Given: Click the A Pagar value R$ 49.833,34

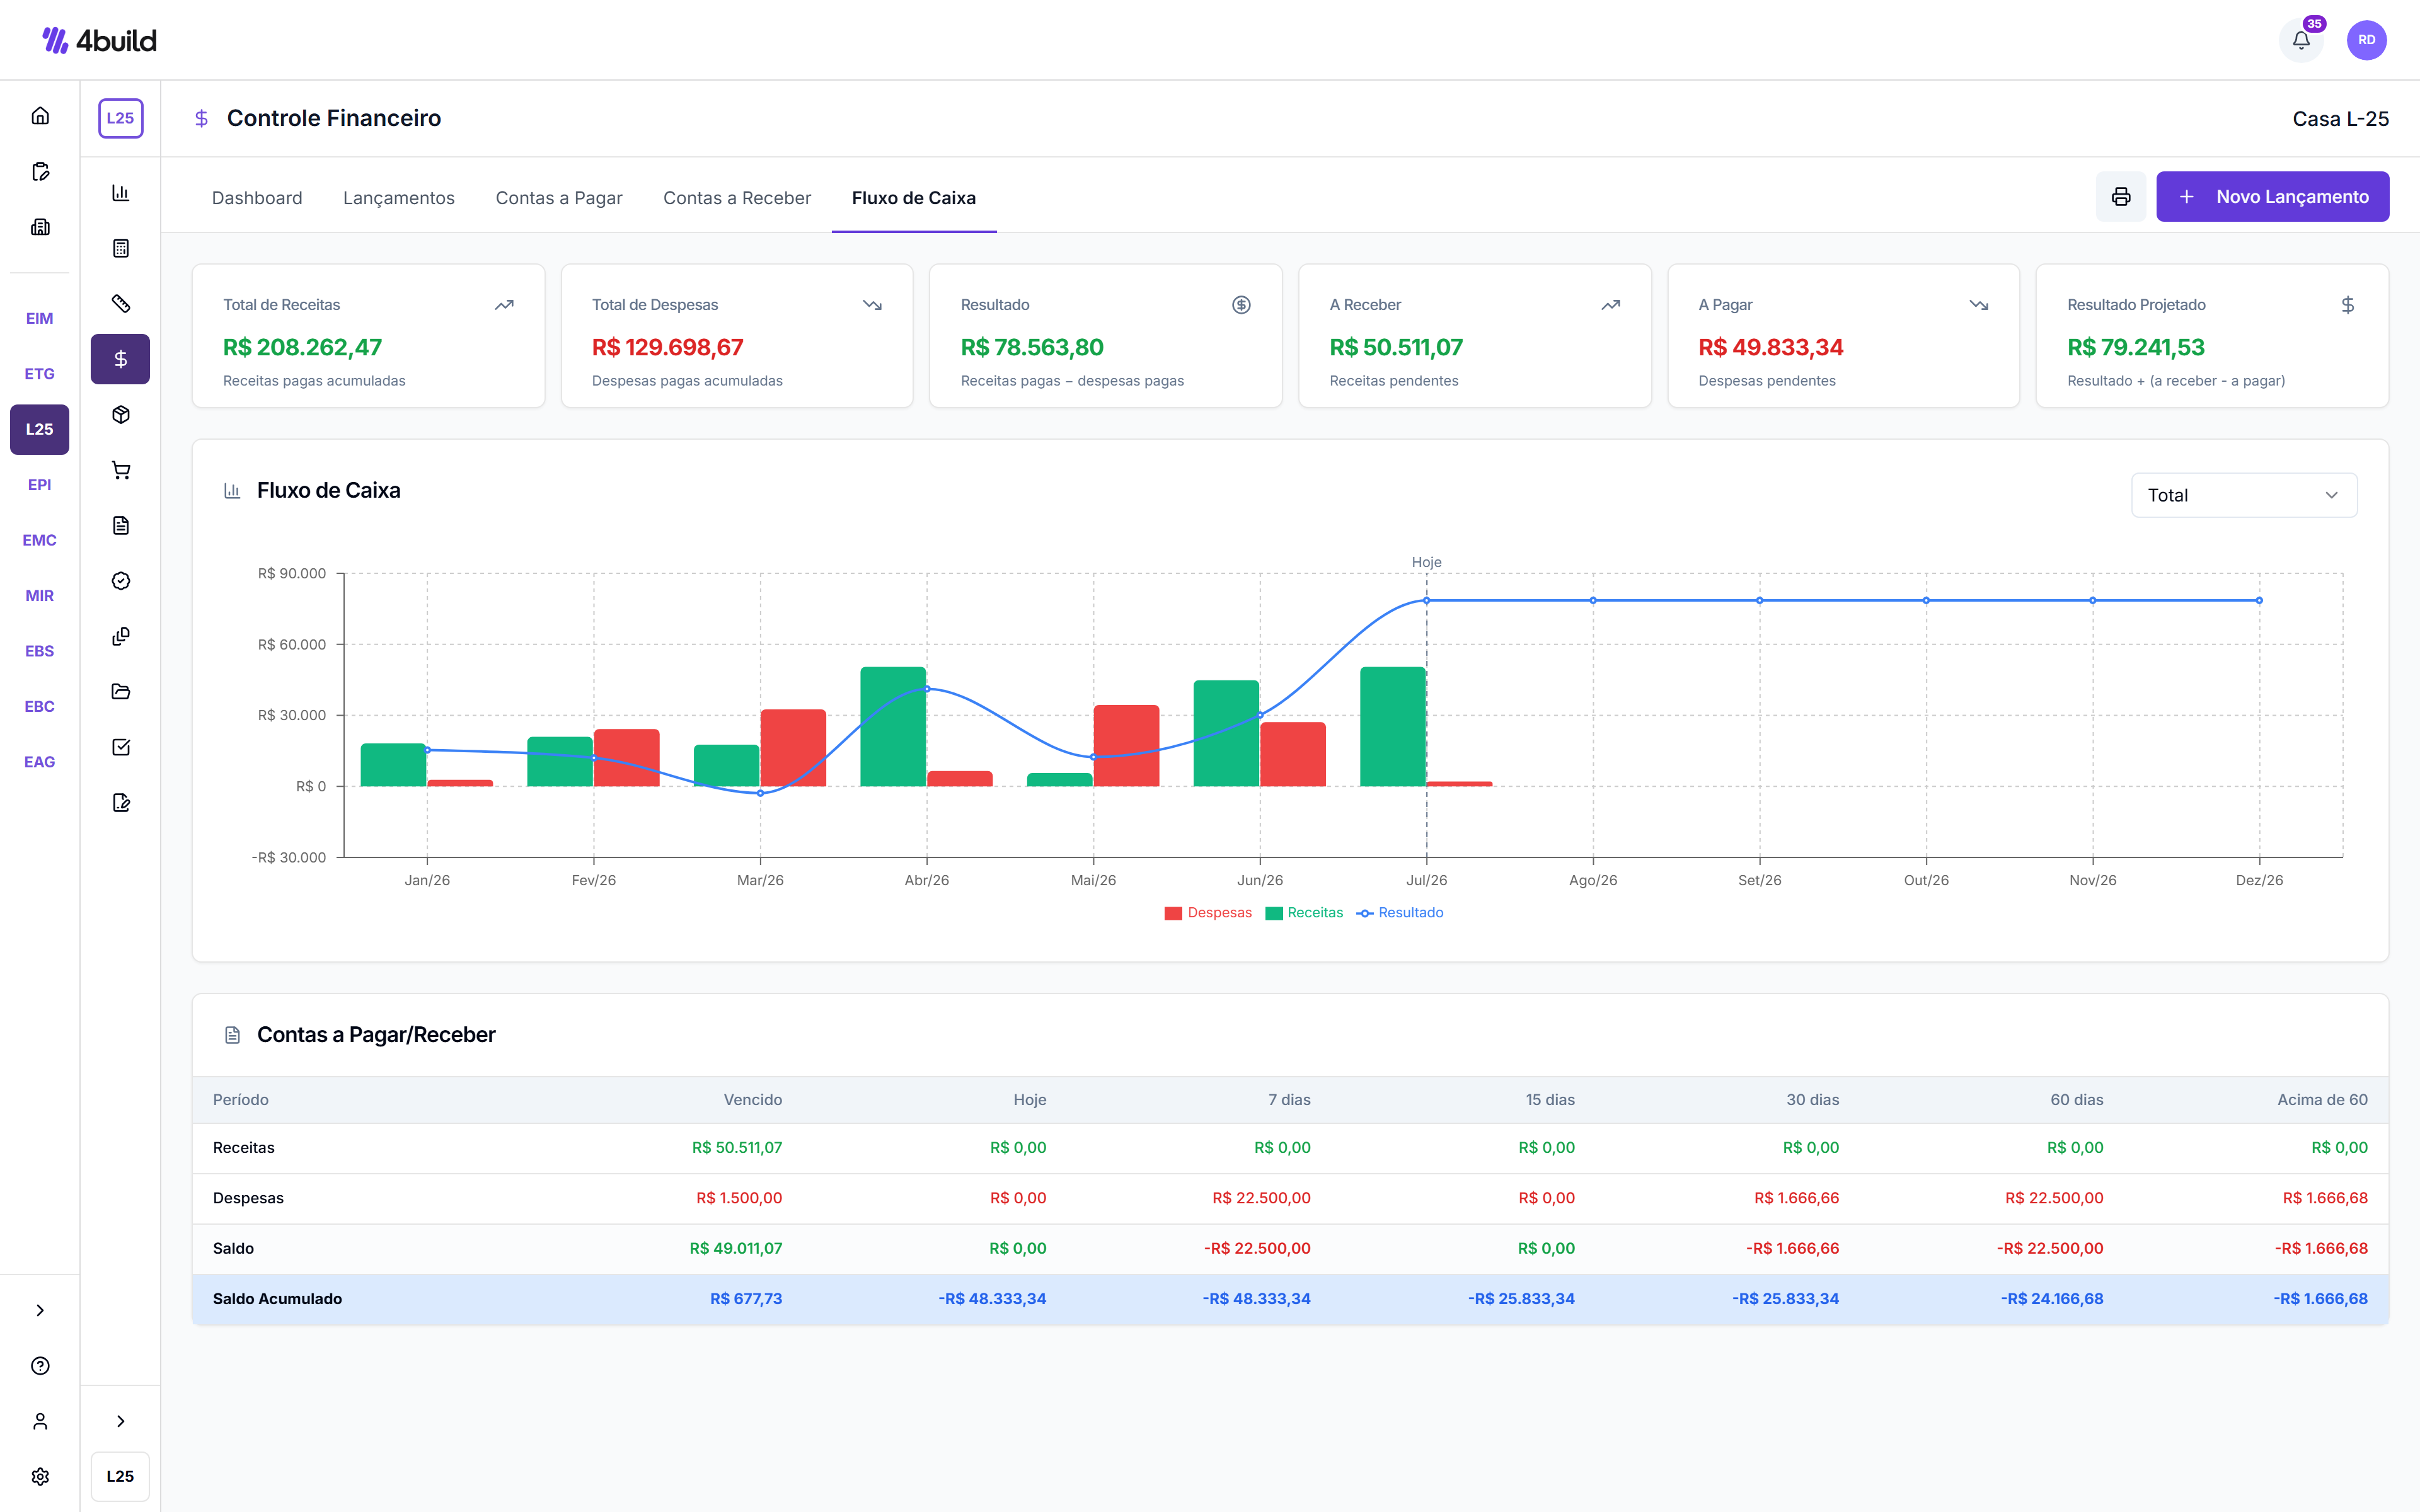Looking at the screenshot, I should pos(1771,347).
